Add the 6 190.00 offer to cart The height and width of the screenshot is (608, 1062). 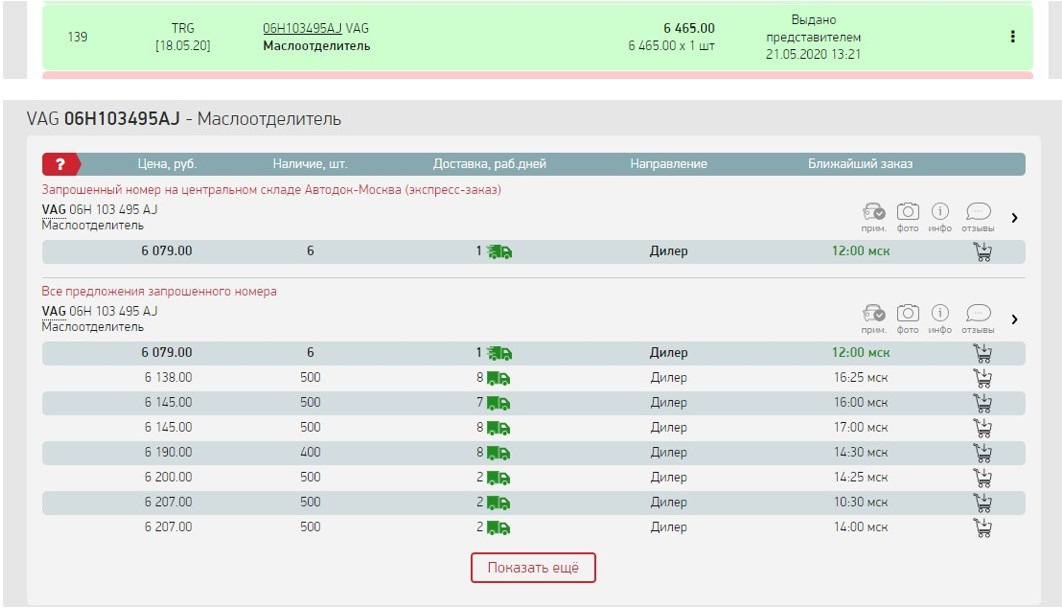click(x=982, y=453)
